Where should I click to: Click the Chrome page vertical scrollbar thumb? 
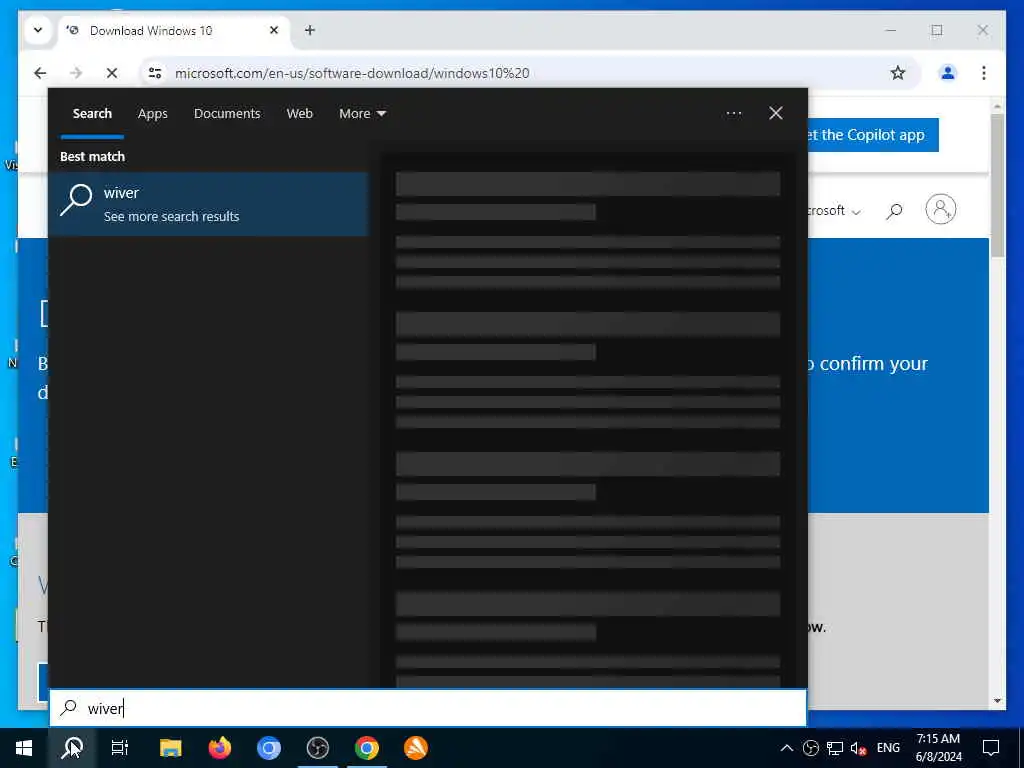click(x=997, y=185)
